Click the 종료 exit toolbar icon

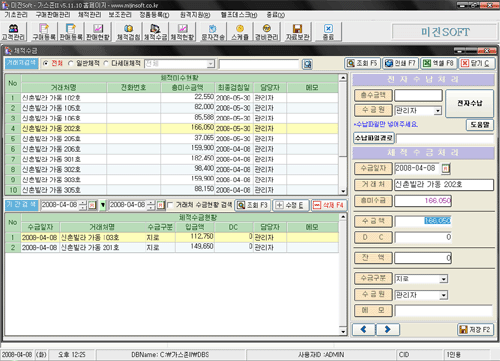click(x=328, y=32)
